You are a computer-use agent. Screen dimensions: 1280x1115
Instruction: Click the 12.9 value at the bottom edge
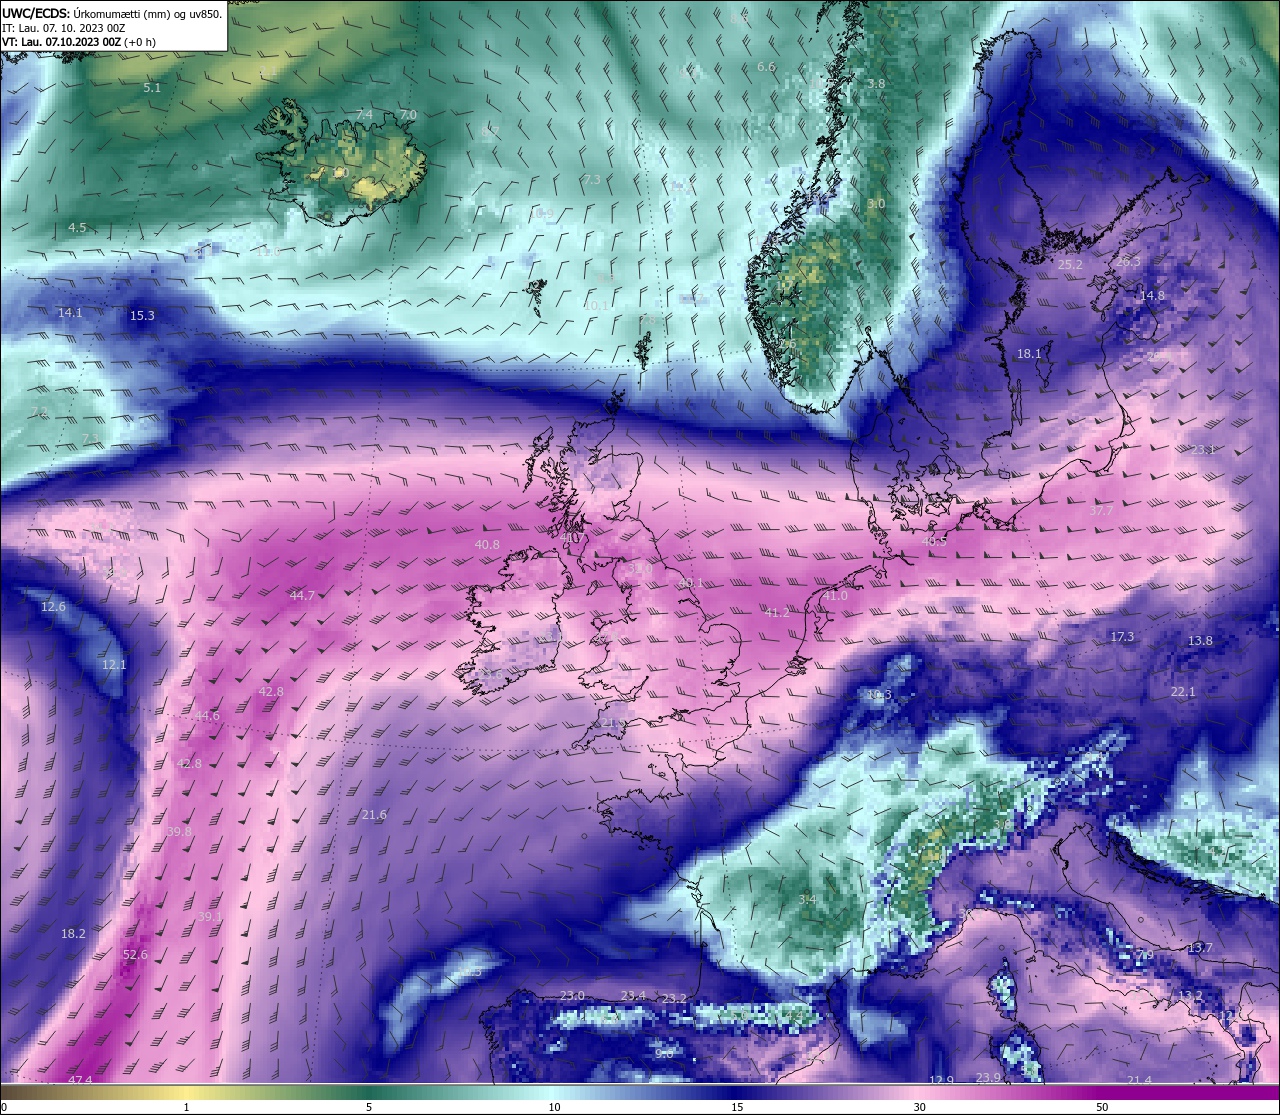[x=941, y=1080]
